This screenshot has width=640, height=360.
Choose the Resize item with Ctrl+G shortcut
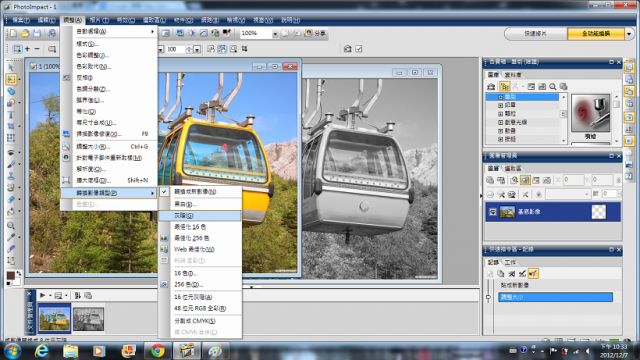109,147
